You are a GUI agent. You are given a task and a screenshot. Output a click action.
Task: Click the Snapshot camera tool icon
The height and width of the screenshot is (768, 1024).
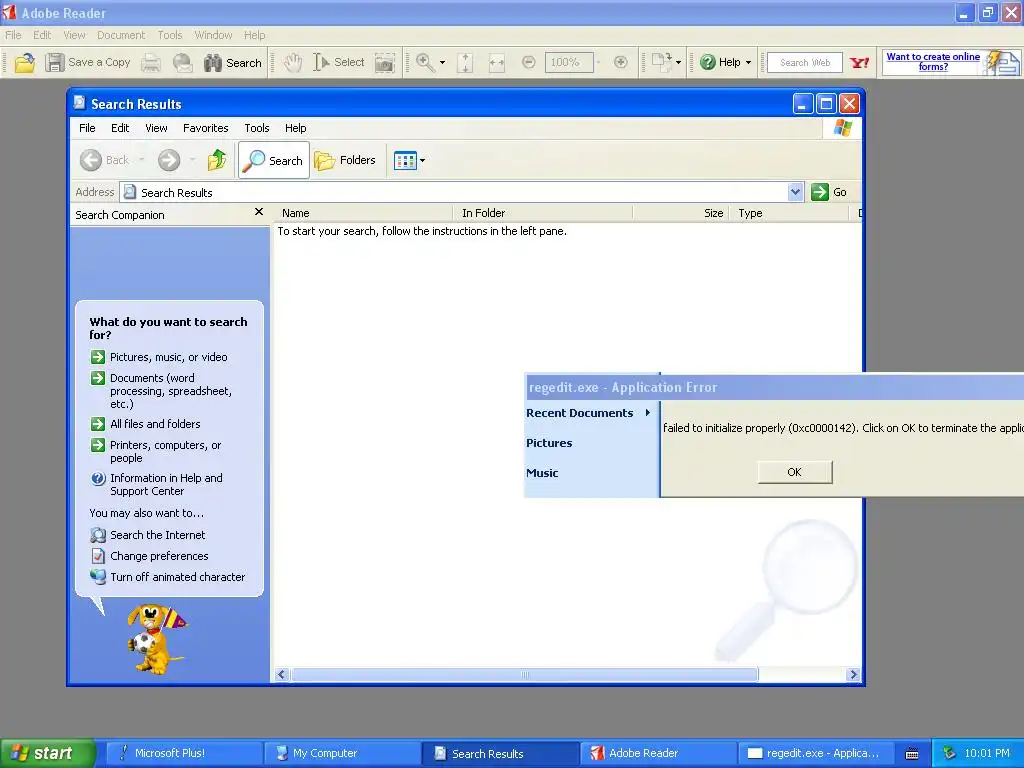(x=385, y=63)
